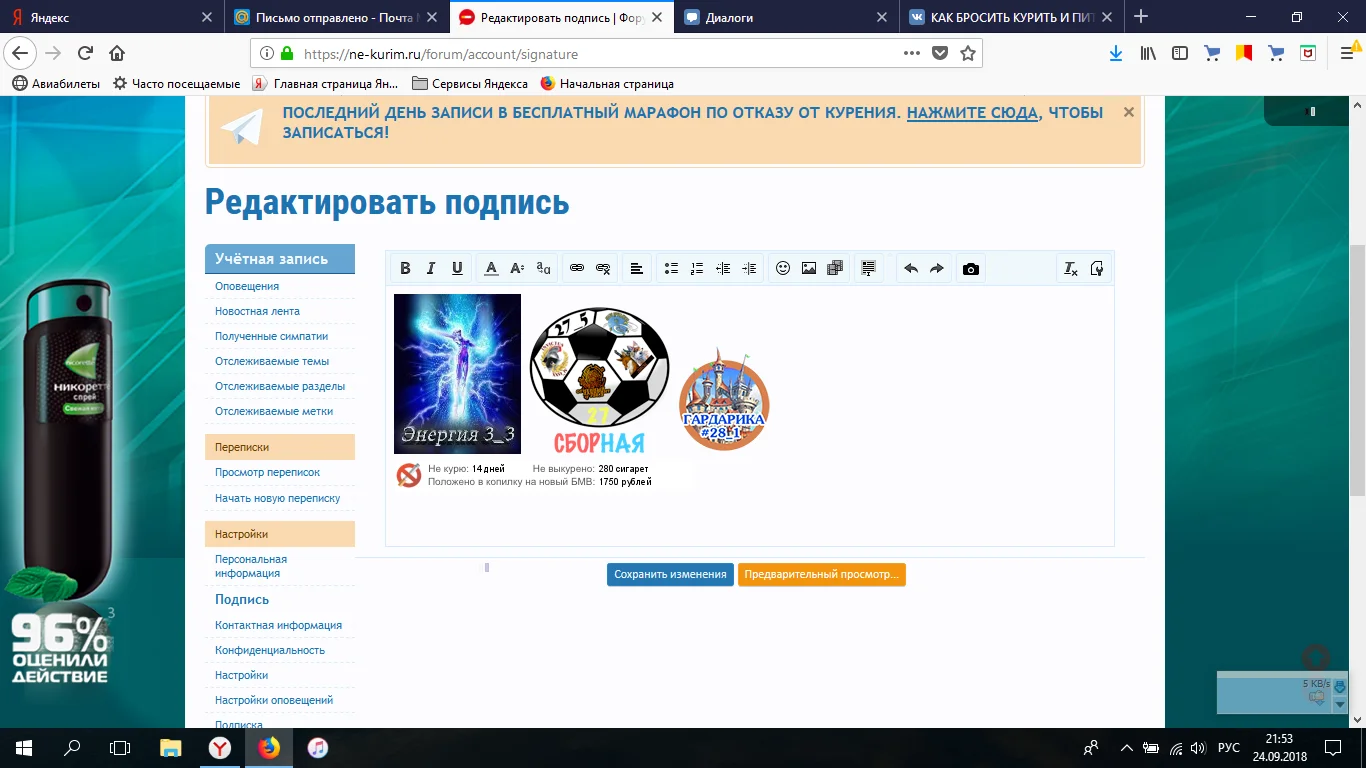Remove link with the unlink icon
The height and width of the screenshot is (768, 1366).
[x=603, y=268]
